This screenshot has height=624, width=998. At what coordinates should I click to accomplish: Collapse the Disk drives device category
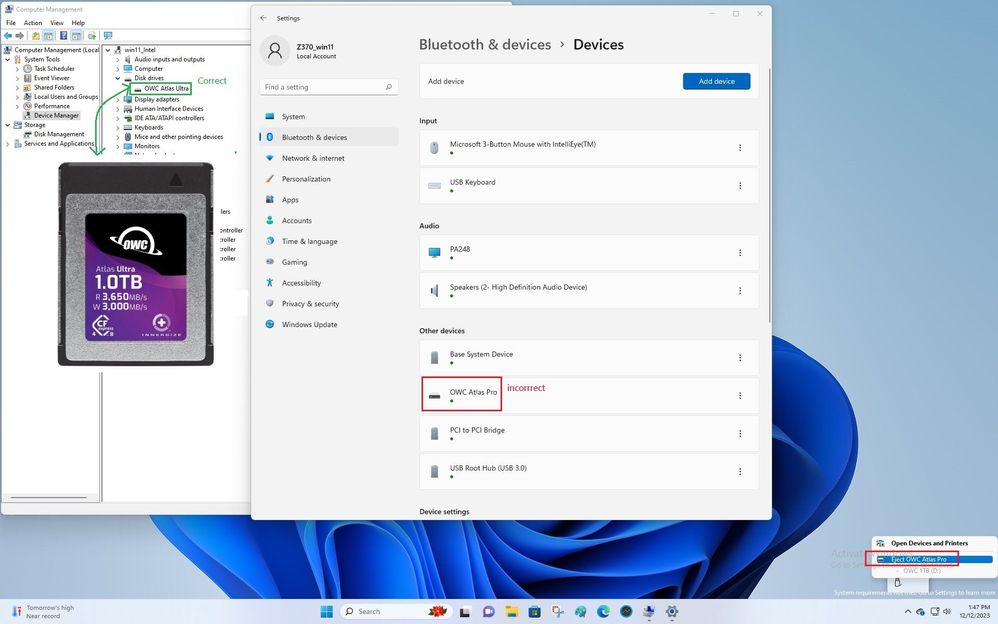[x=118, y=78]
